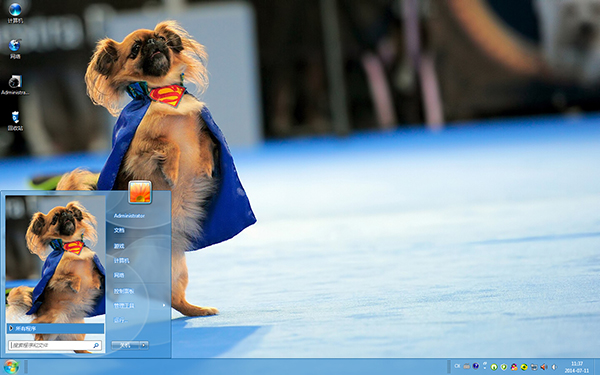
Task: Click the blue help question mark icon
Action: 476,366
